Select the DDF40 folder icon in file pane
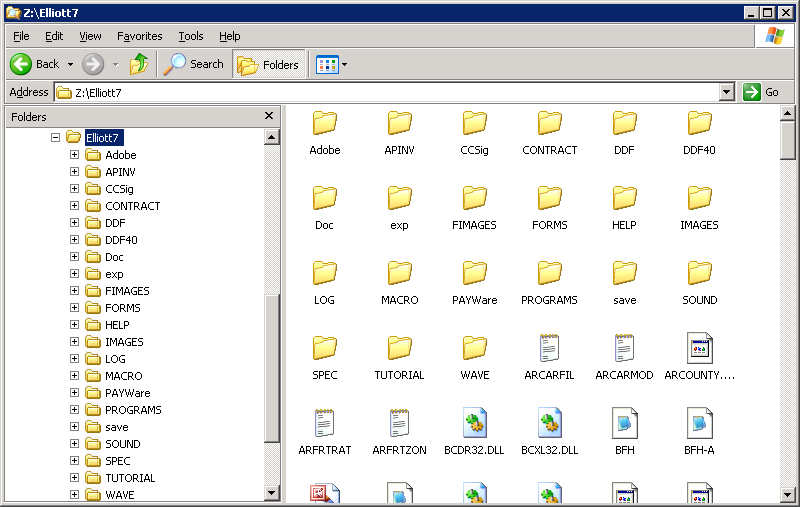The width and height of the screenshot is (800, 507). coord(699,123)
